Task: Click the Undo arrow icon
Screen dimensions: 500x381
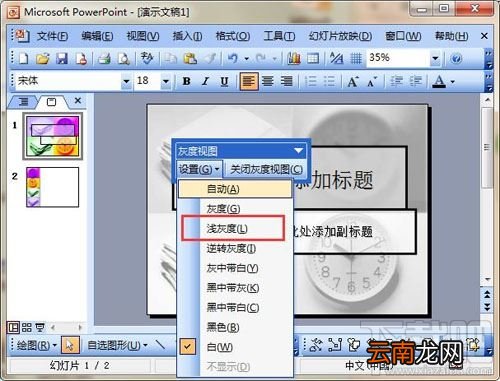Action: (x=233, y=59)
